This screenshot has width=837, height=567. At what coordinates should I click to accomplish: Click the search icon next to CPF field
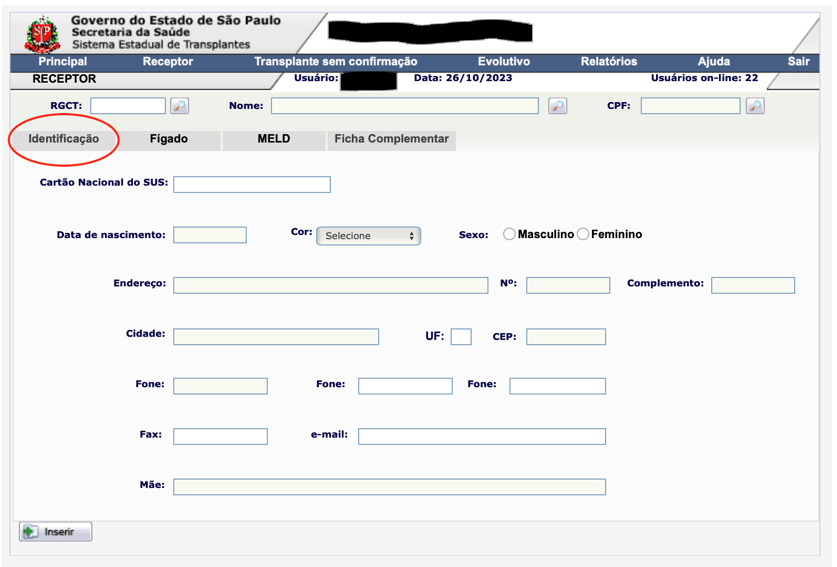coord(755,105)
